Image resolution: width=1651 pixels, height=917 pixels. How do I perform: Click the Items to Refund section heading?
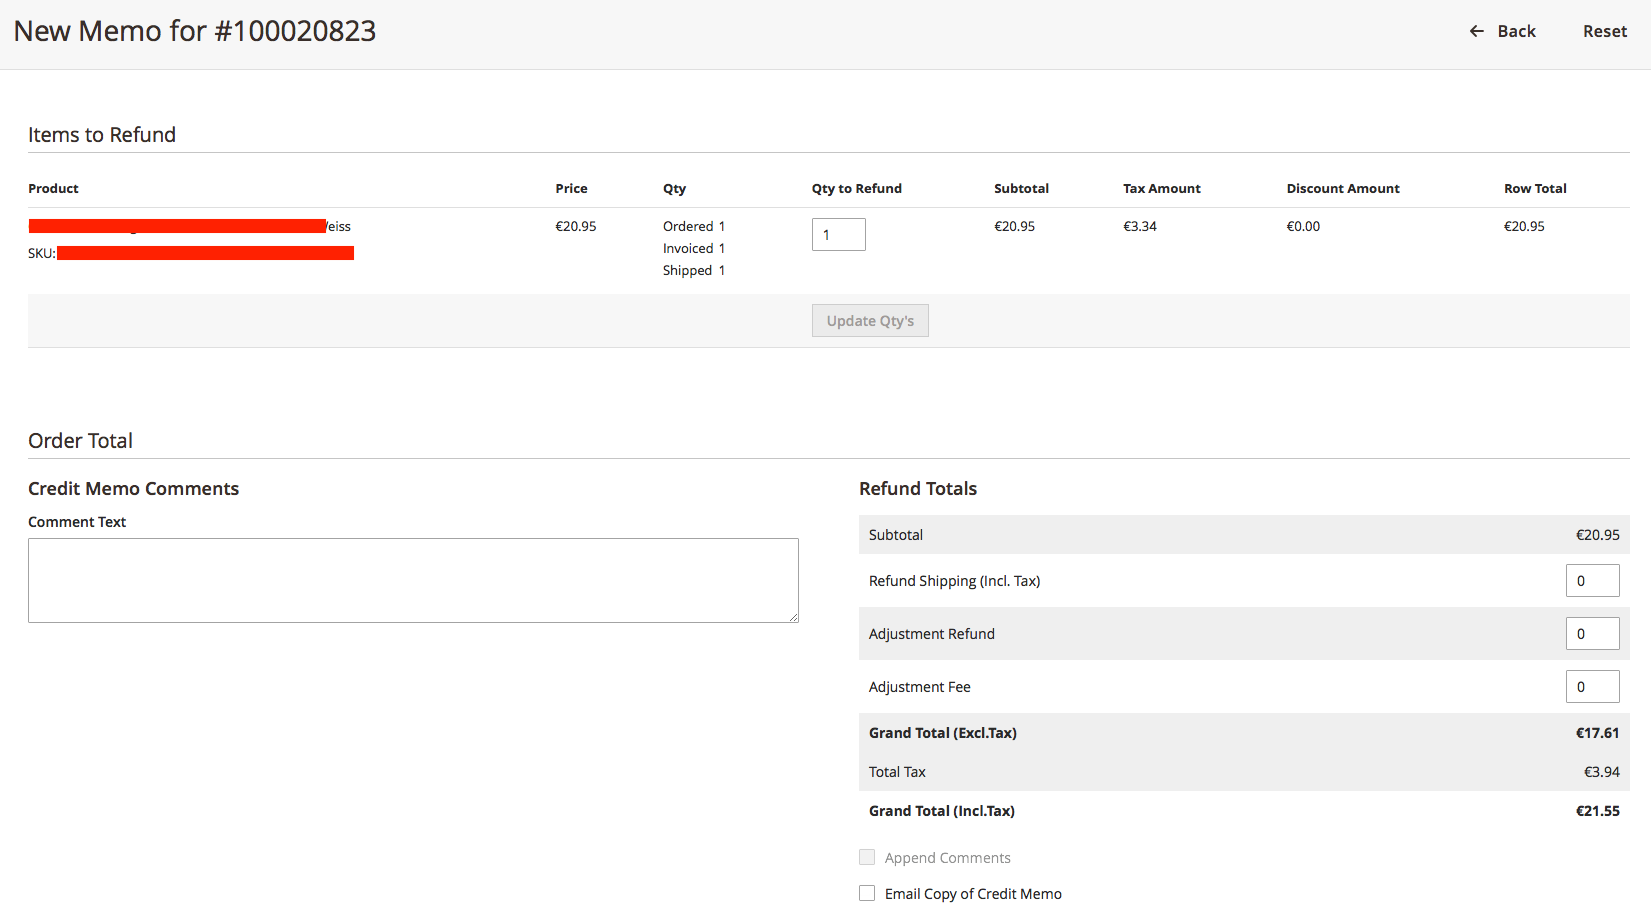[x=101, y=134]
